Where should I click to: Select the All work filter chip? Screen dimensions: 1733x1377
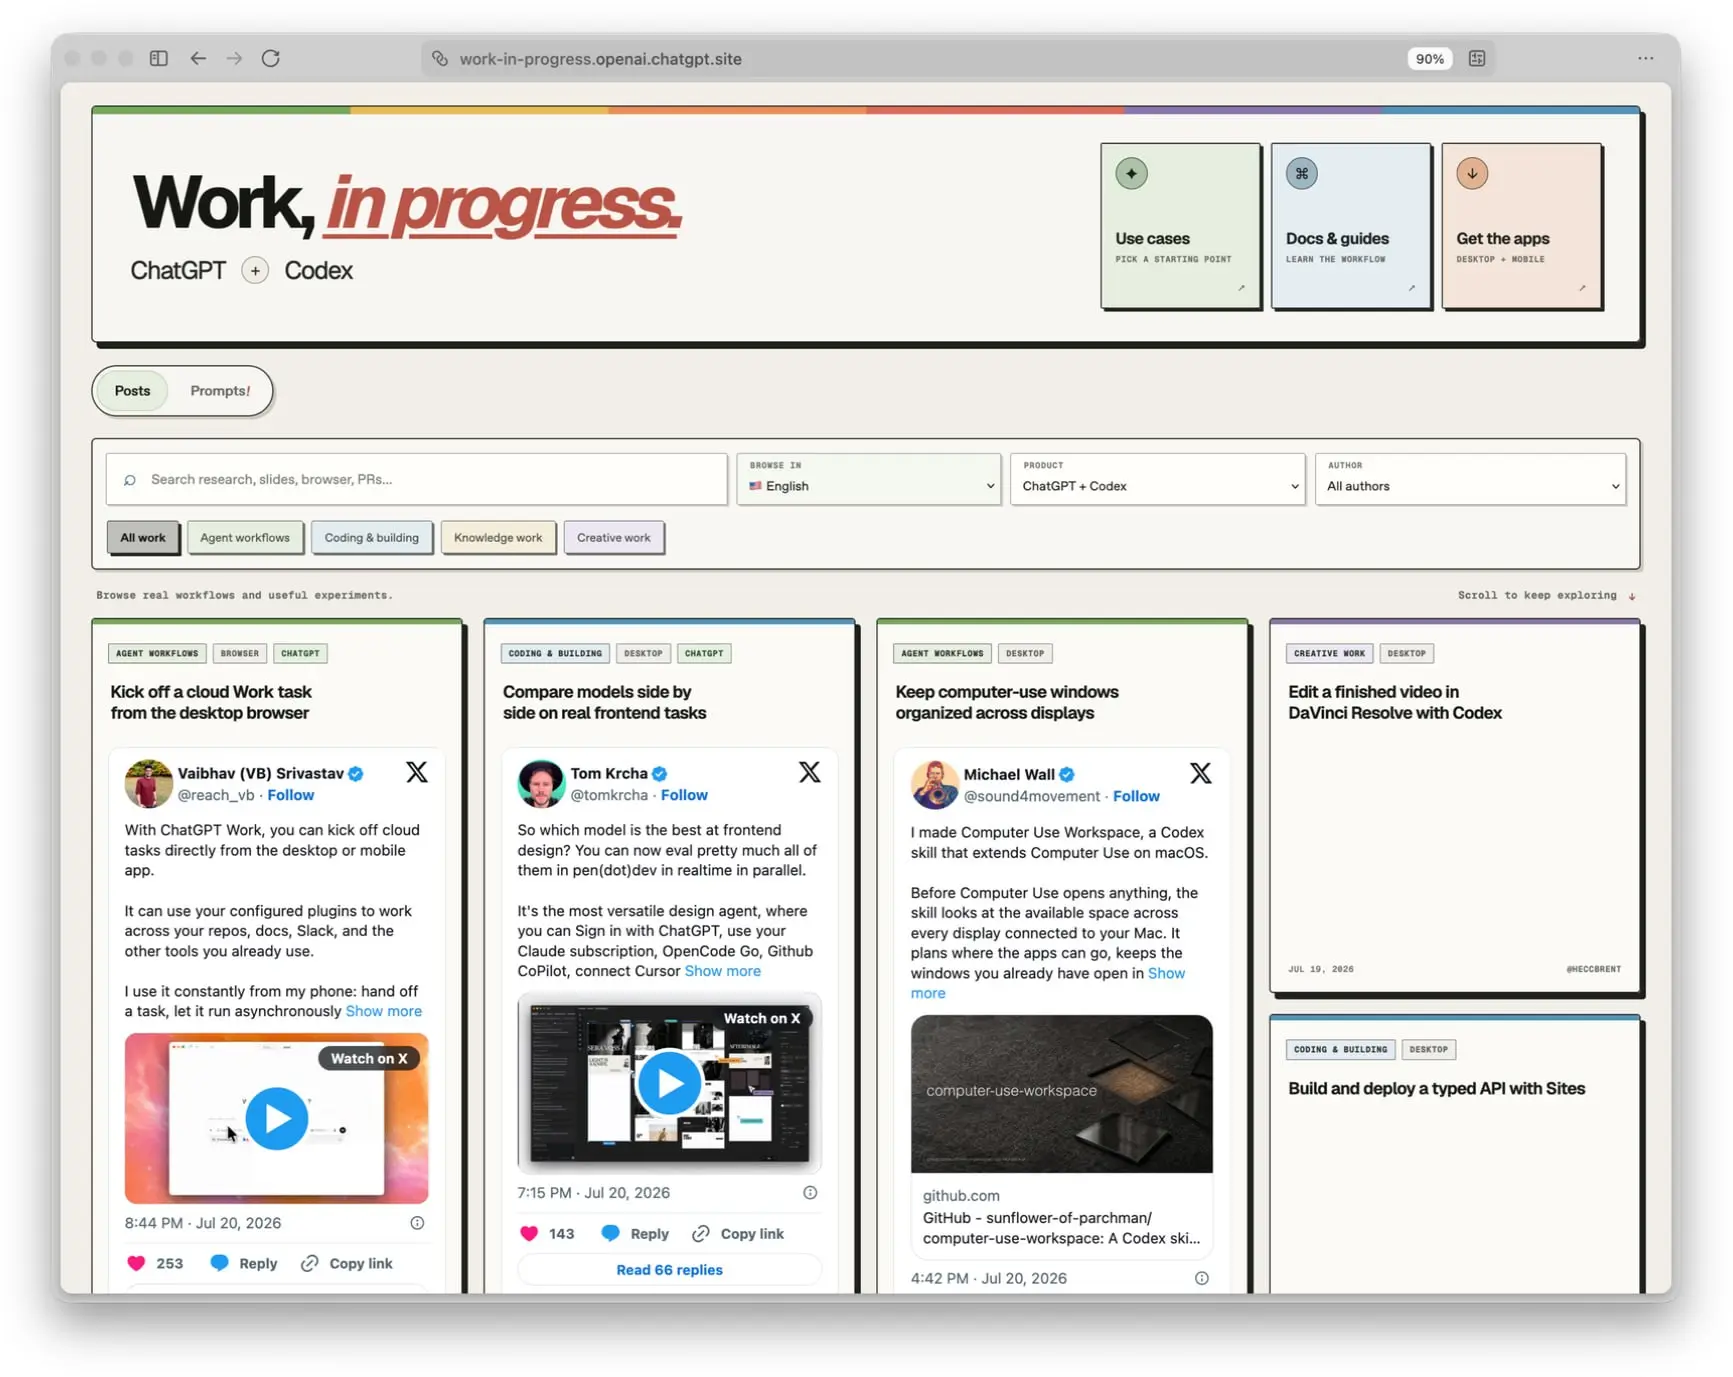pyautogui.click(x=143, y=538)
